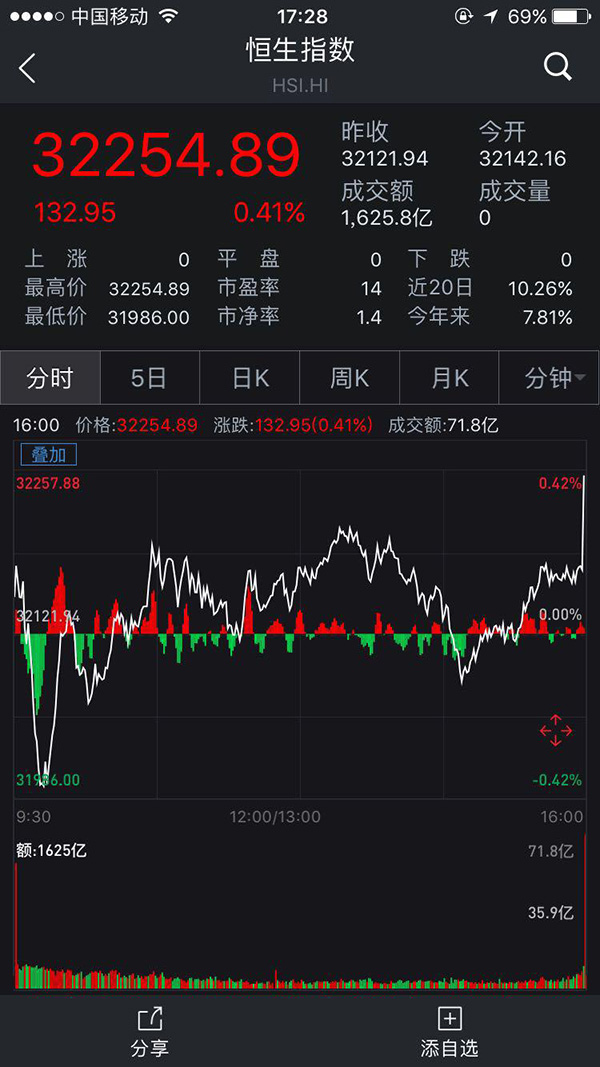The width and height of the screenshot is (600, 1067).
Task: Tap the red fullscreen expand arrows icon
Action: 556,730
